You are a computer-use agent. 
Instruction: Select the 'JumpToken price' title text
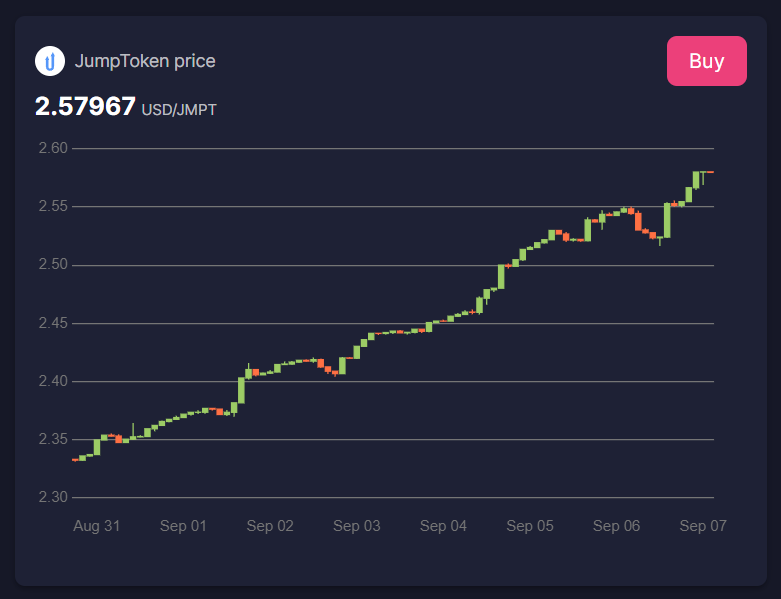(x=145, y=61)
